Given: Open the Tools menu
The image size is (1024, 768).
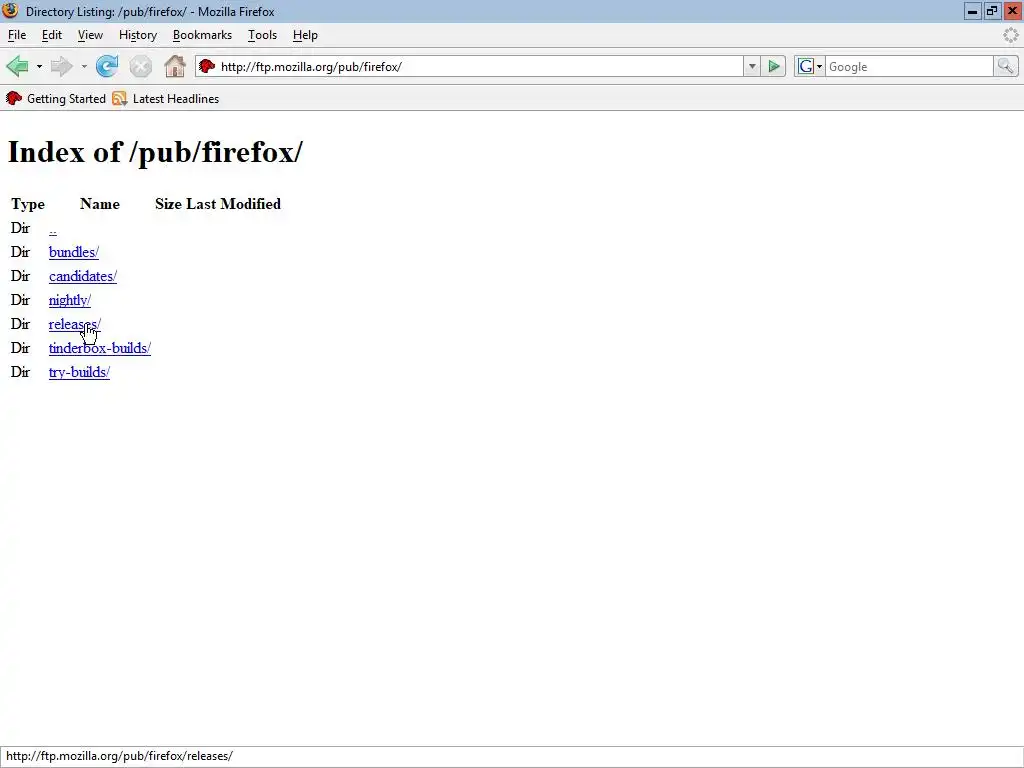Looking at the screenshot, I should [x=263, y=35].
